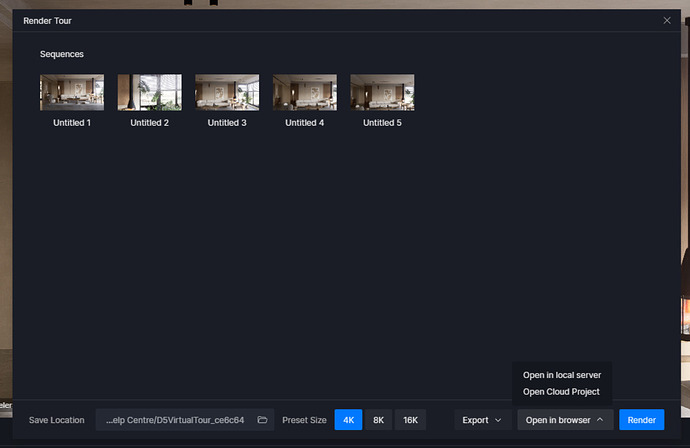Choose Open Cloud Project option

[x=561, y=391]
